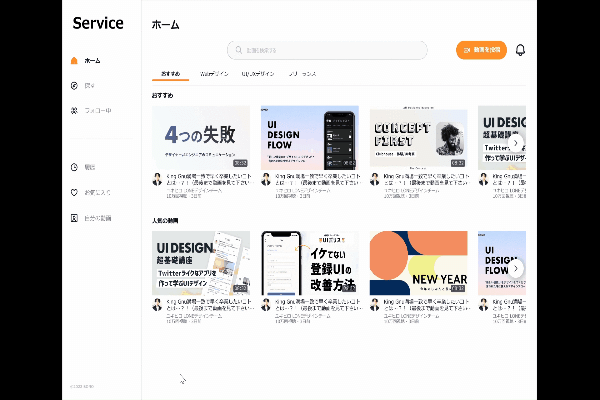Open the CONCEPT FIRST video thumbnail
The width and height of the screenshot is (600, 400).
coord(419,138)
